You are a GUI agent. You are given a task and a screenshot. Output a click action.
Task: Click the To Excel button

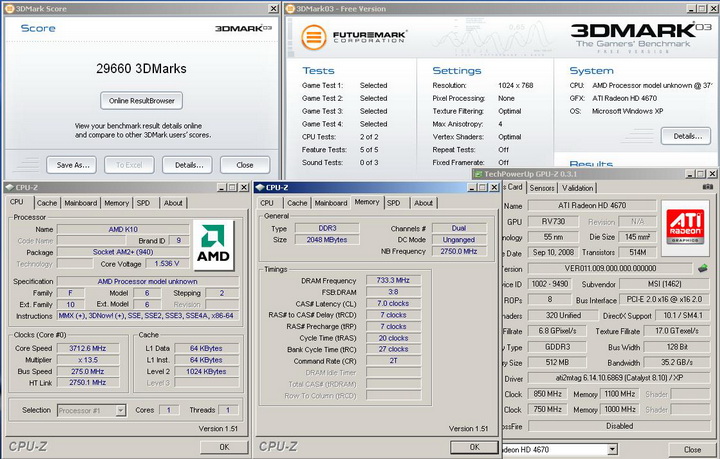tap(129, 165)
